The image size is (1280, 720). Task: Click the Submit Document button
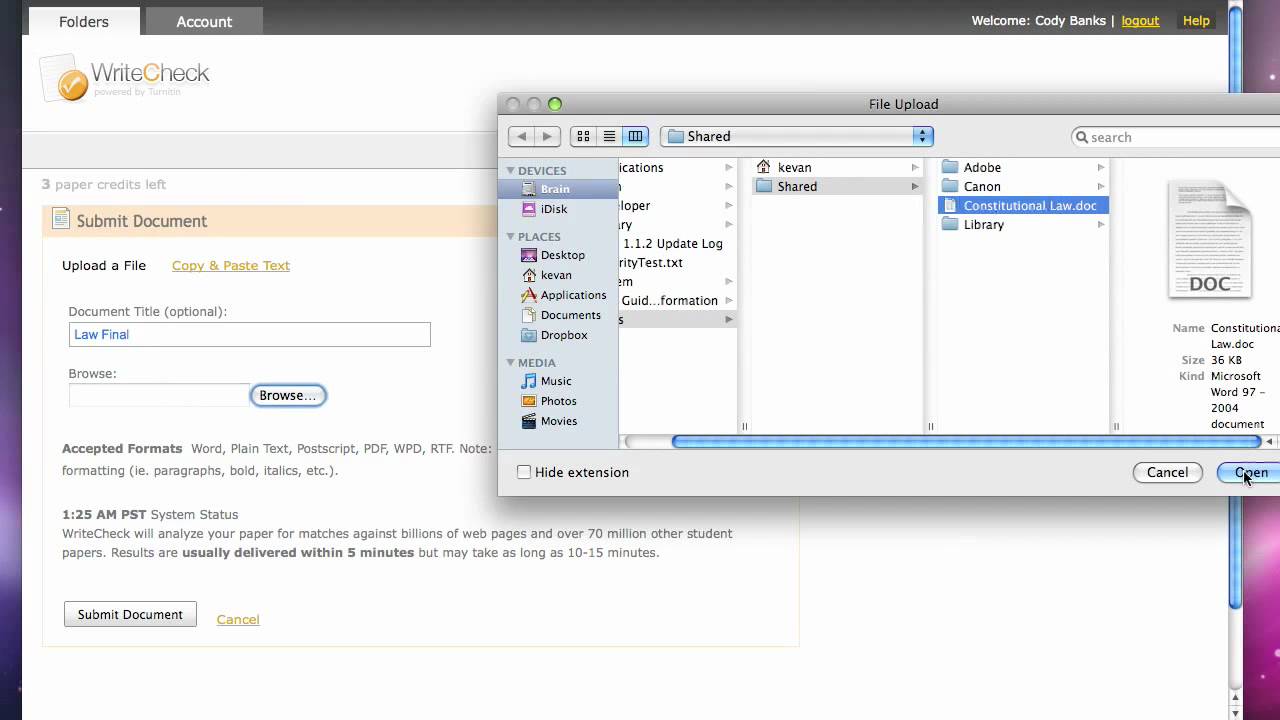[x=130, y=614]
